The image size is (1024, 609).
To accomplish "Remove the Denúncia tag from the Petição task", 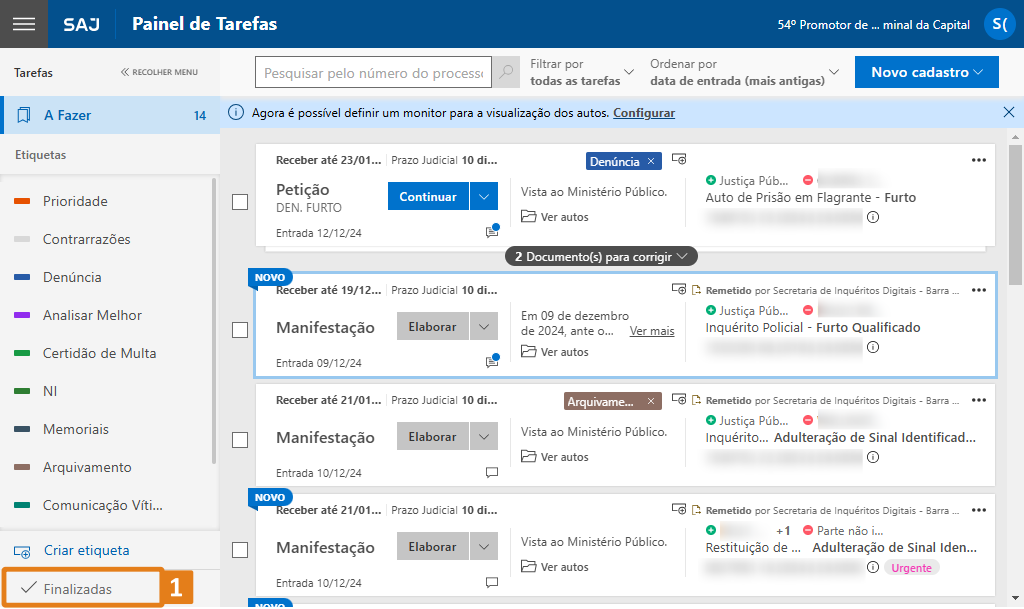I will (651, 161).
